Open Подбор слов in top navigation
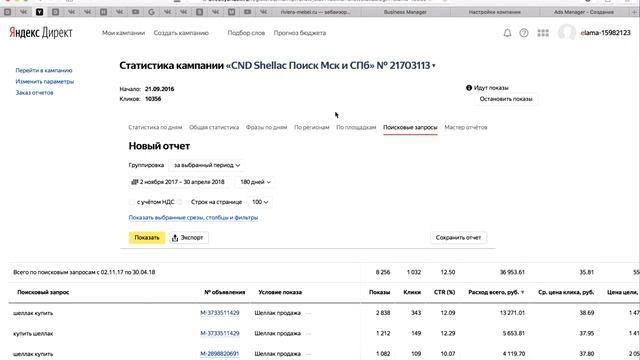 point(246,33)
